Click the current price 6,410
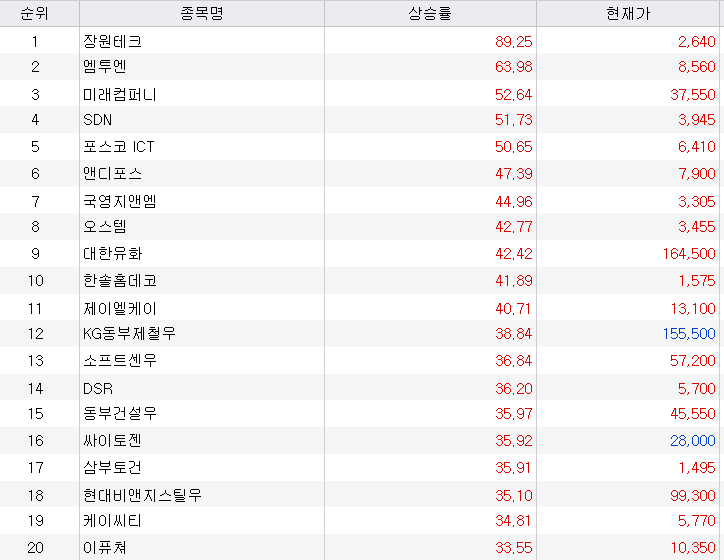This screenshot has height=560, width=724. click(x=696, y=147)
